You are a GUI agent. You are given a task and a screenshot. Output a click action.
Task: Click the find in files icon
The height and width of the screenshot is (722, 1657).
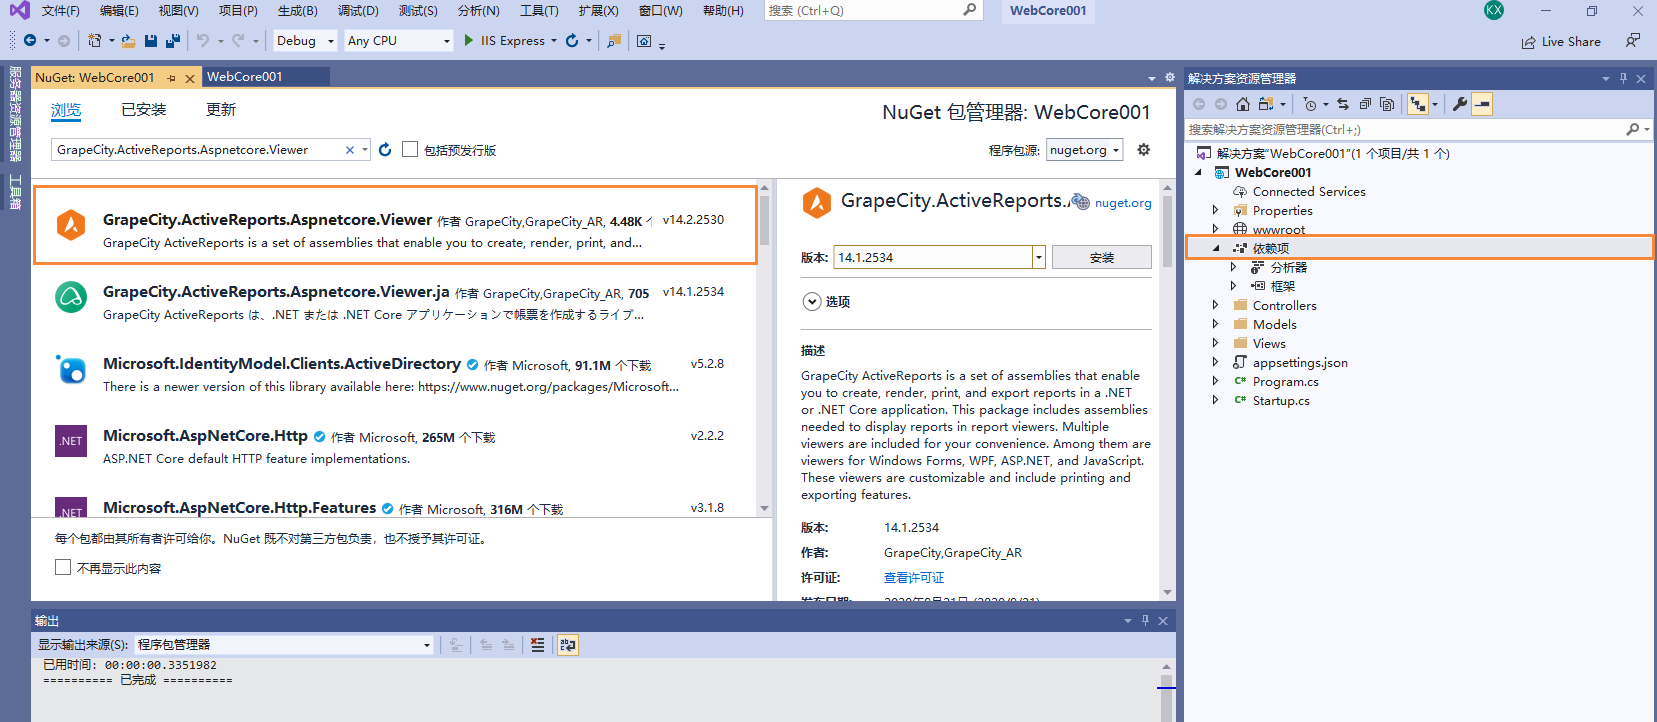614,41
